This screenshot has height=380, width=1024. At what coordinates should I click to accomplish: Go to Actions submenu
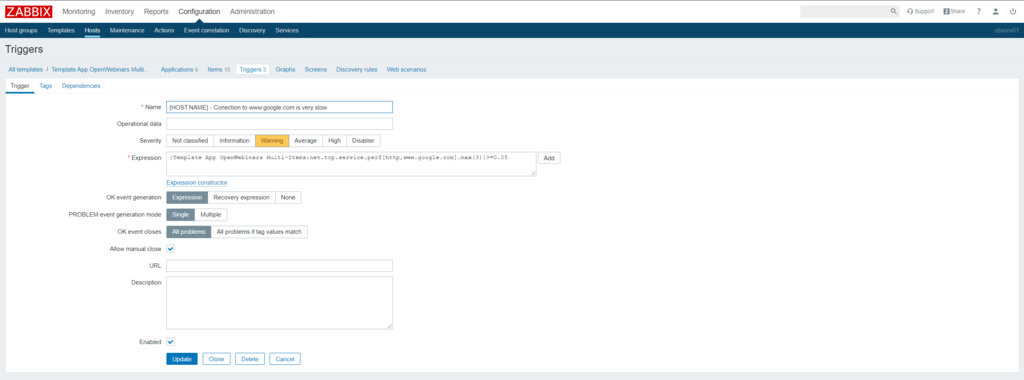(x=164, y=30)
